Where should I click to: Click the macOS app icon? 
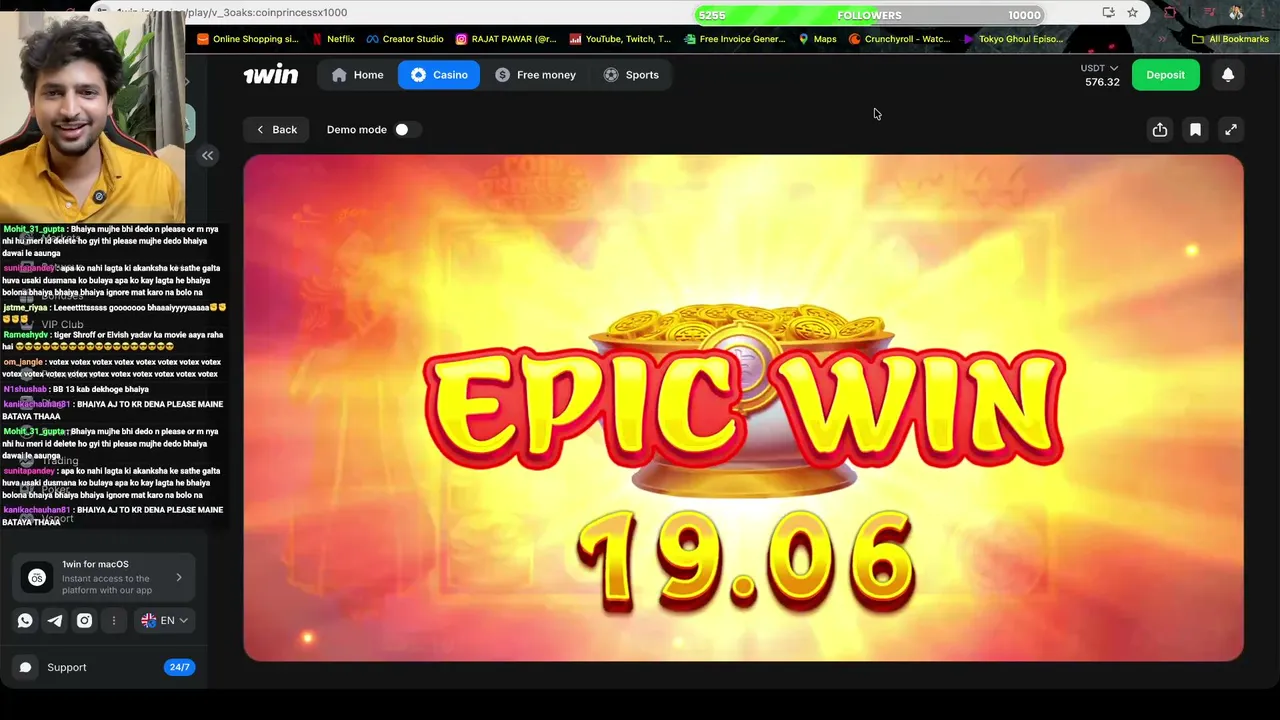(37, 578)
